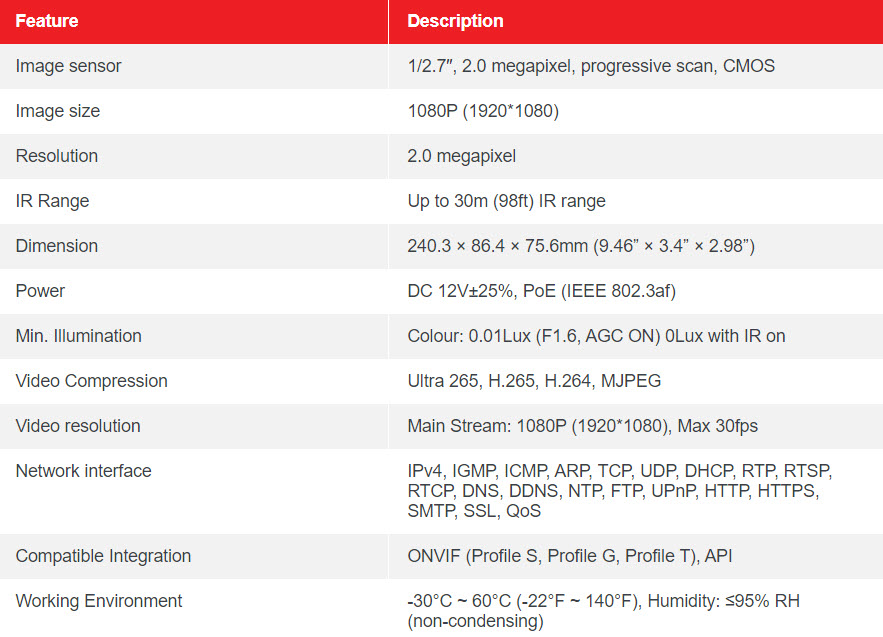Image resolution: width=883 pixels, height=637 pixels.
Task: Select the Dimension row label
Action: click(x=56, y=246)
